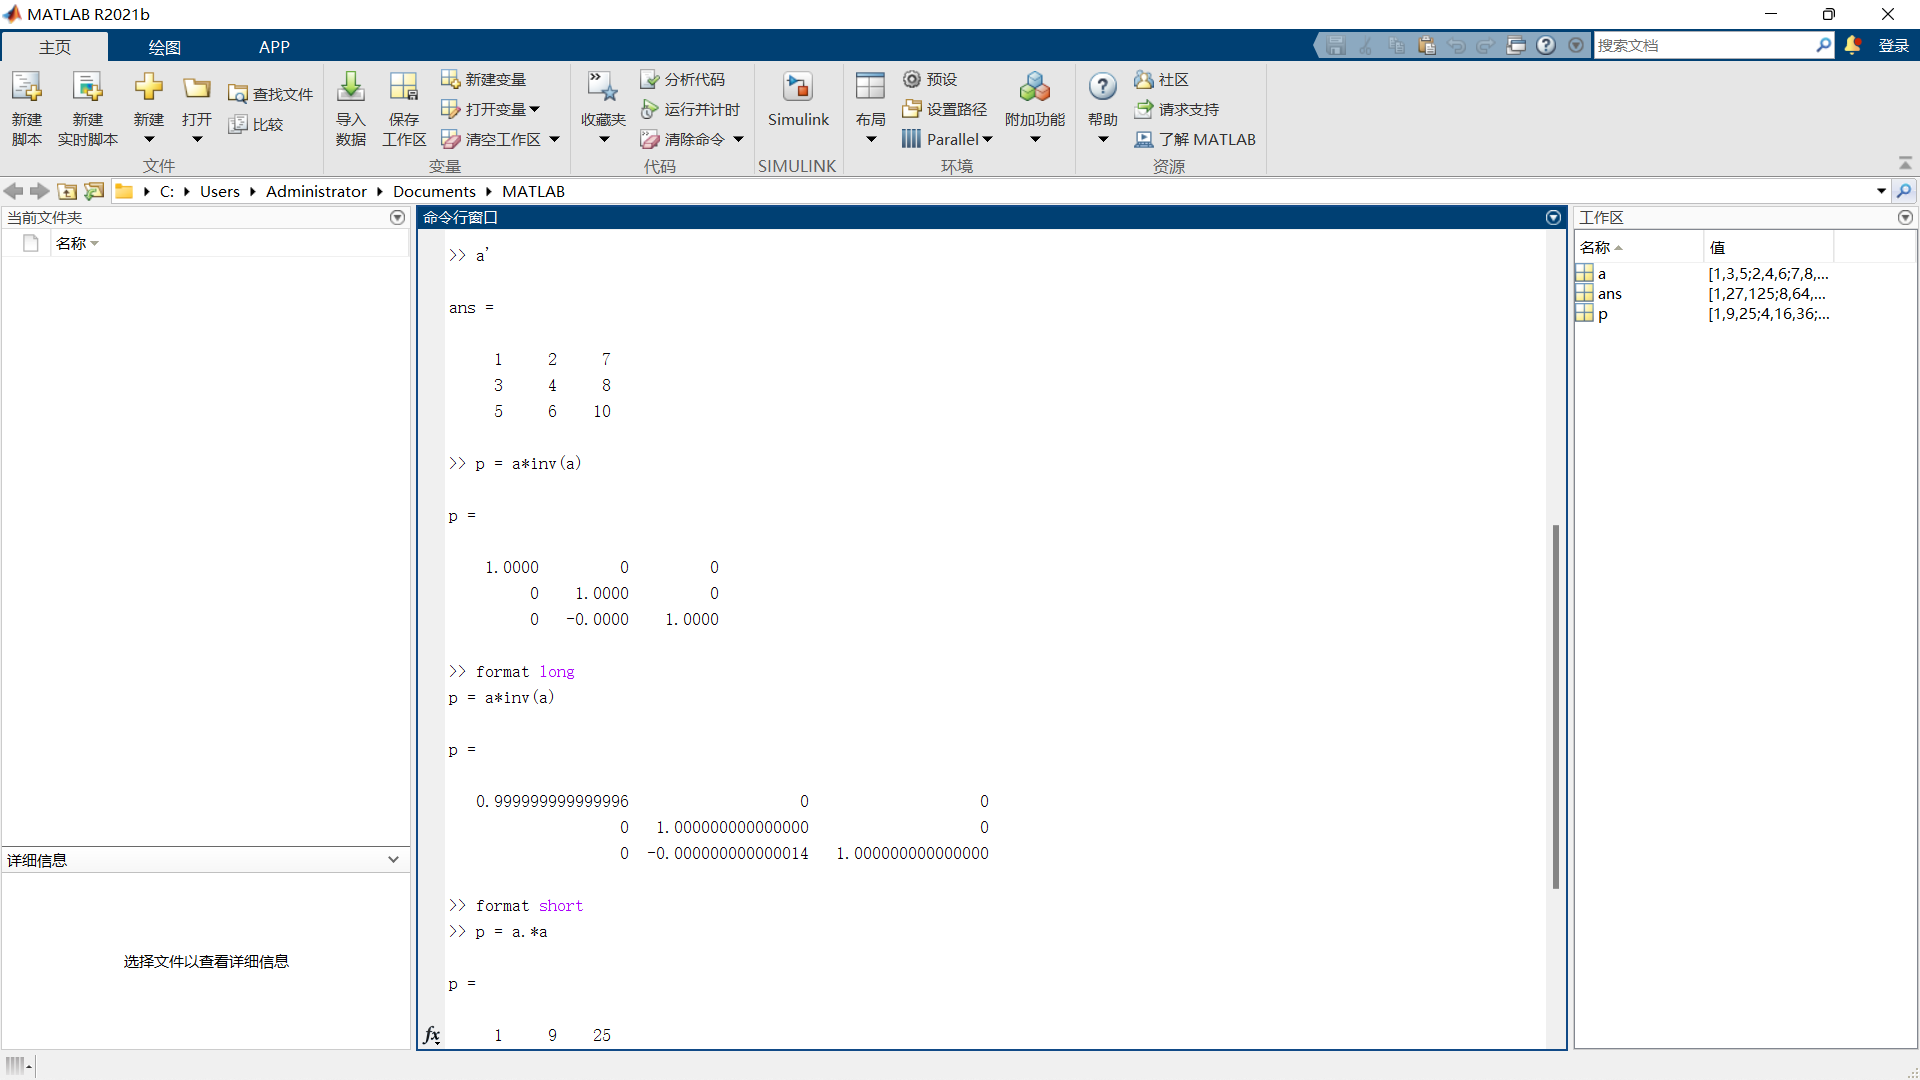Click the paste icon in quick access toolbar

tap(1427, 45)
